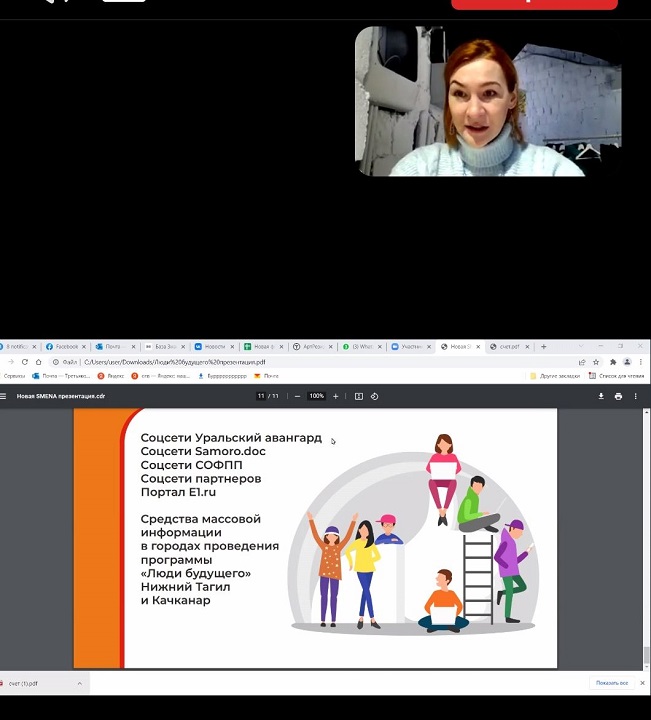This screenshot has height=720, width=651.
Task: Download the PDF file
Action: point(601,396)
